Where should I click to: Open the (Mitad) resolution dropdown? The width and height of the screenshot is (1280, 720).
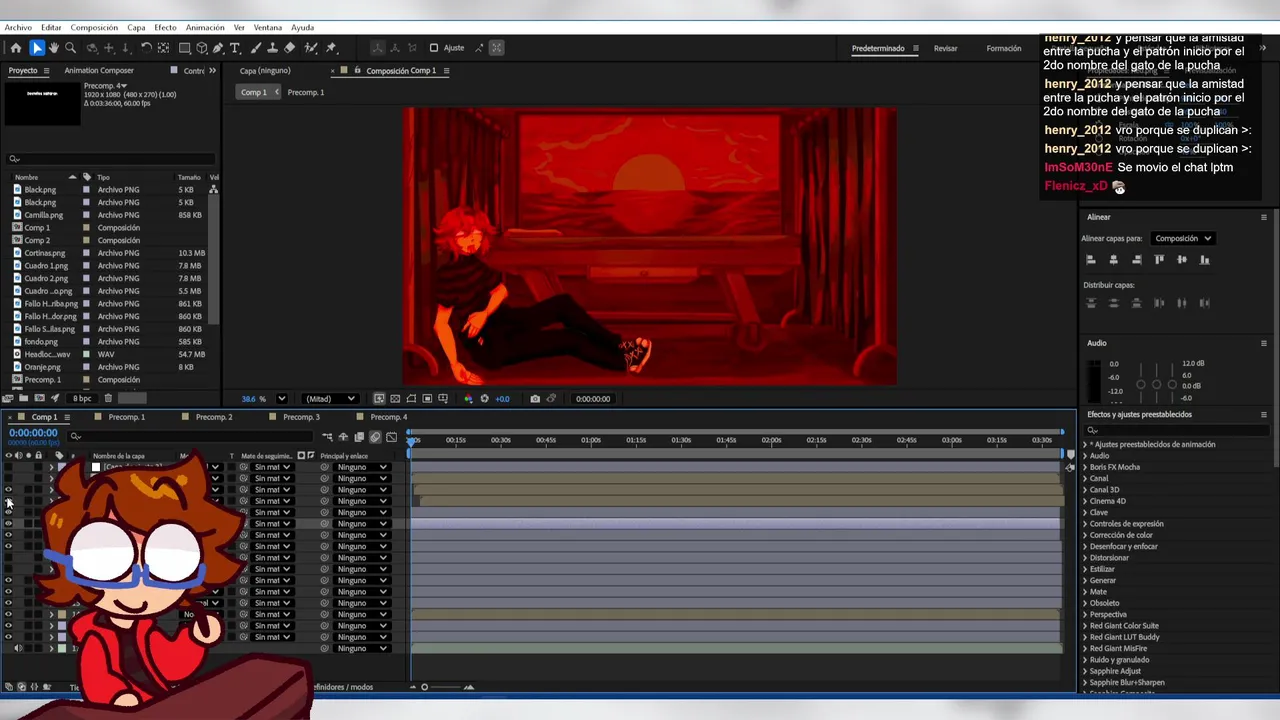pyautogui.click(x=330, y=399)
